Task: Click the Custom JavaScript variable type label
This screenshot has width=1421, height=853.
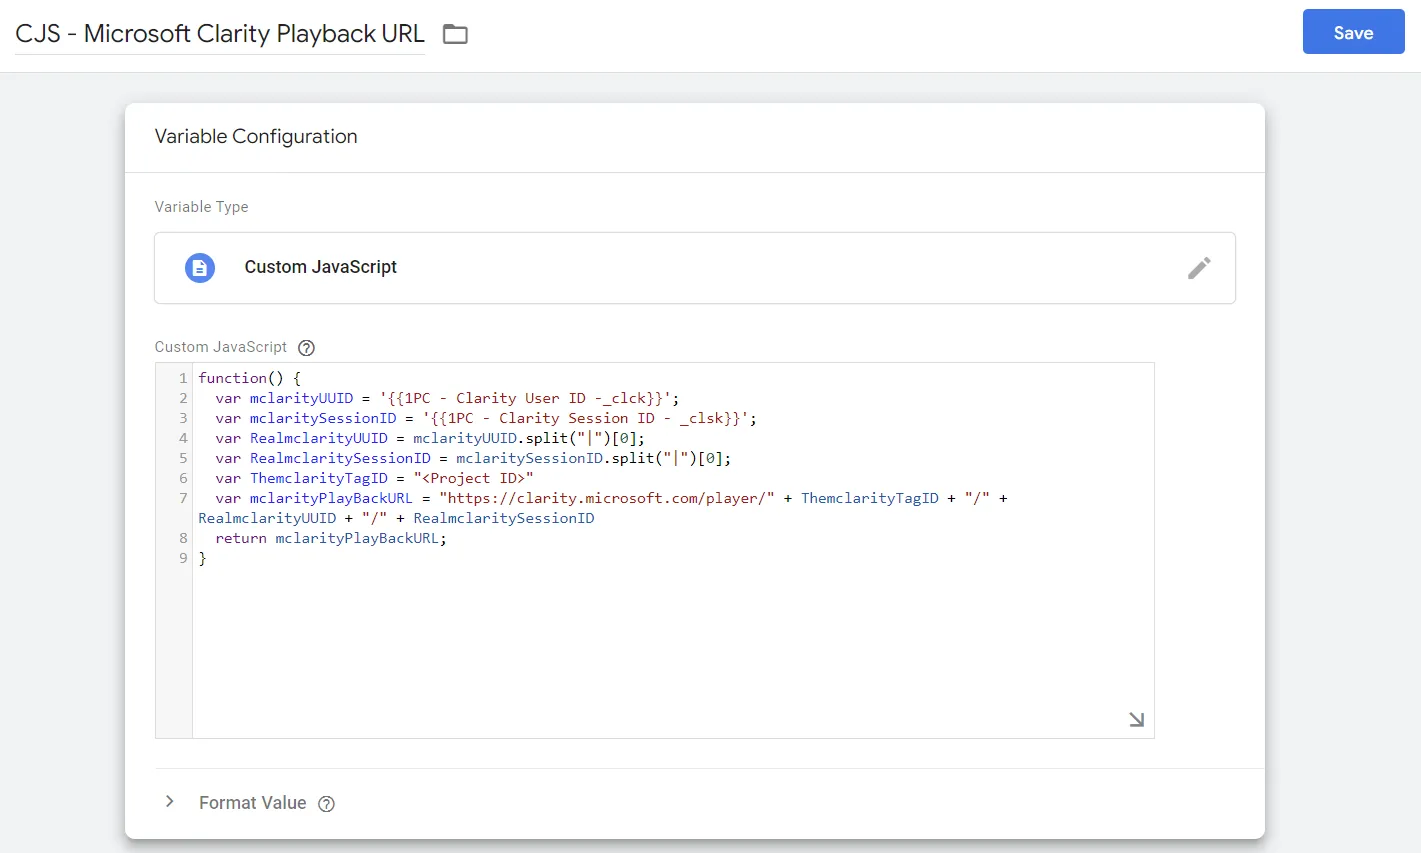Action: [320, 267]
